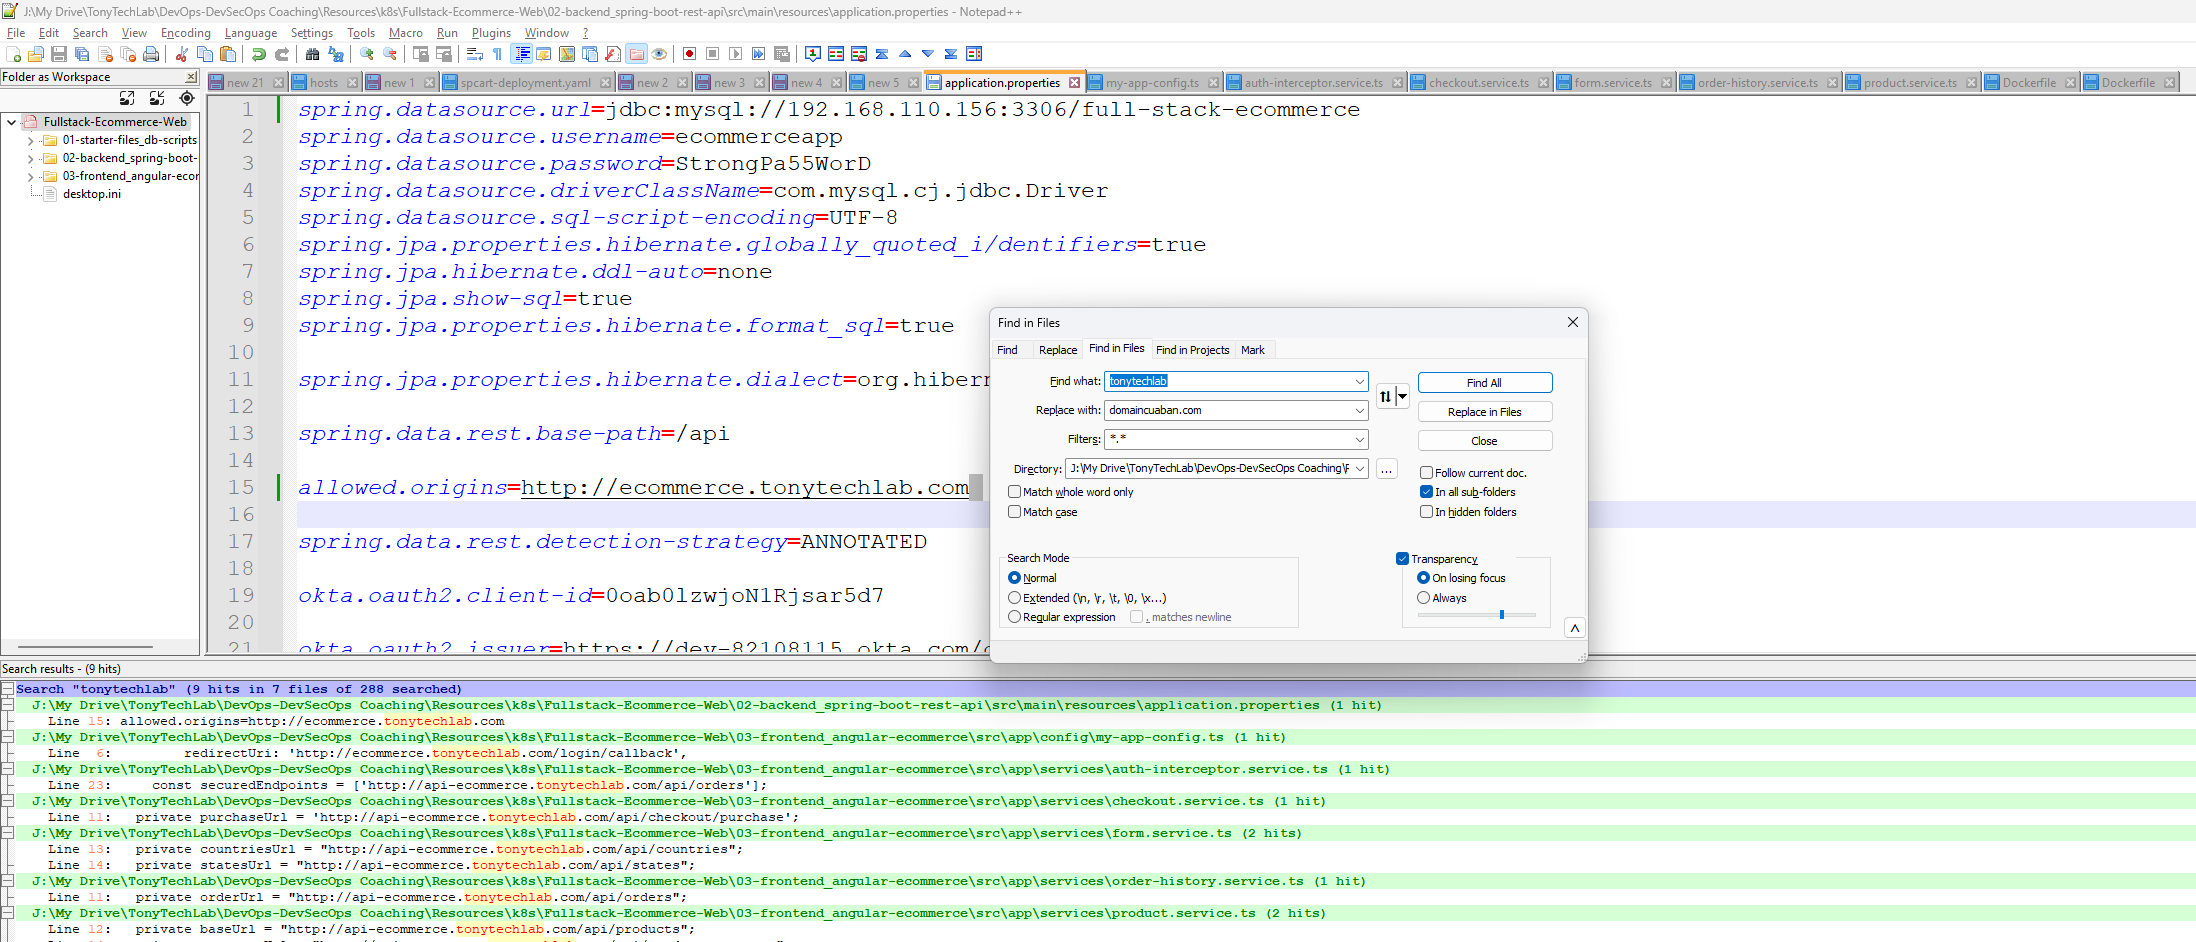This screenshot has height=942, width=2196.
Task: Select Regular expression search mode
Action: [1015, 617]
